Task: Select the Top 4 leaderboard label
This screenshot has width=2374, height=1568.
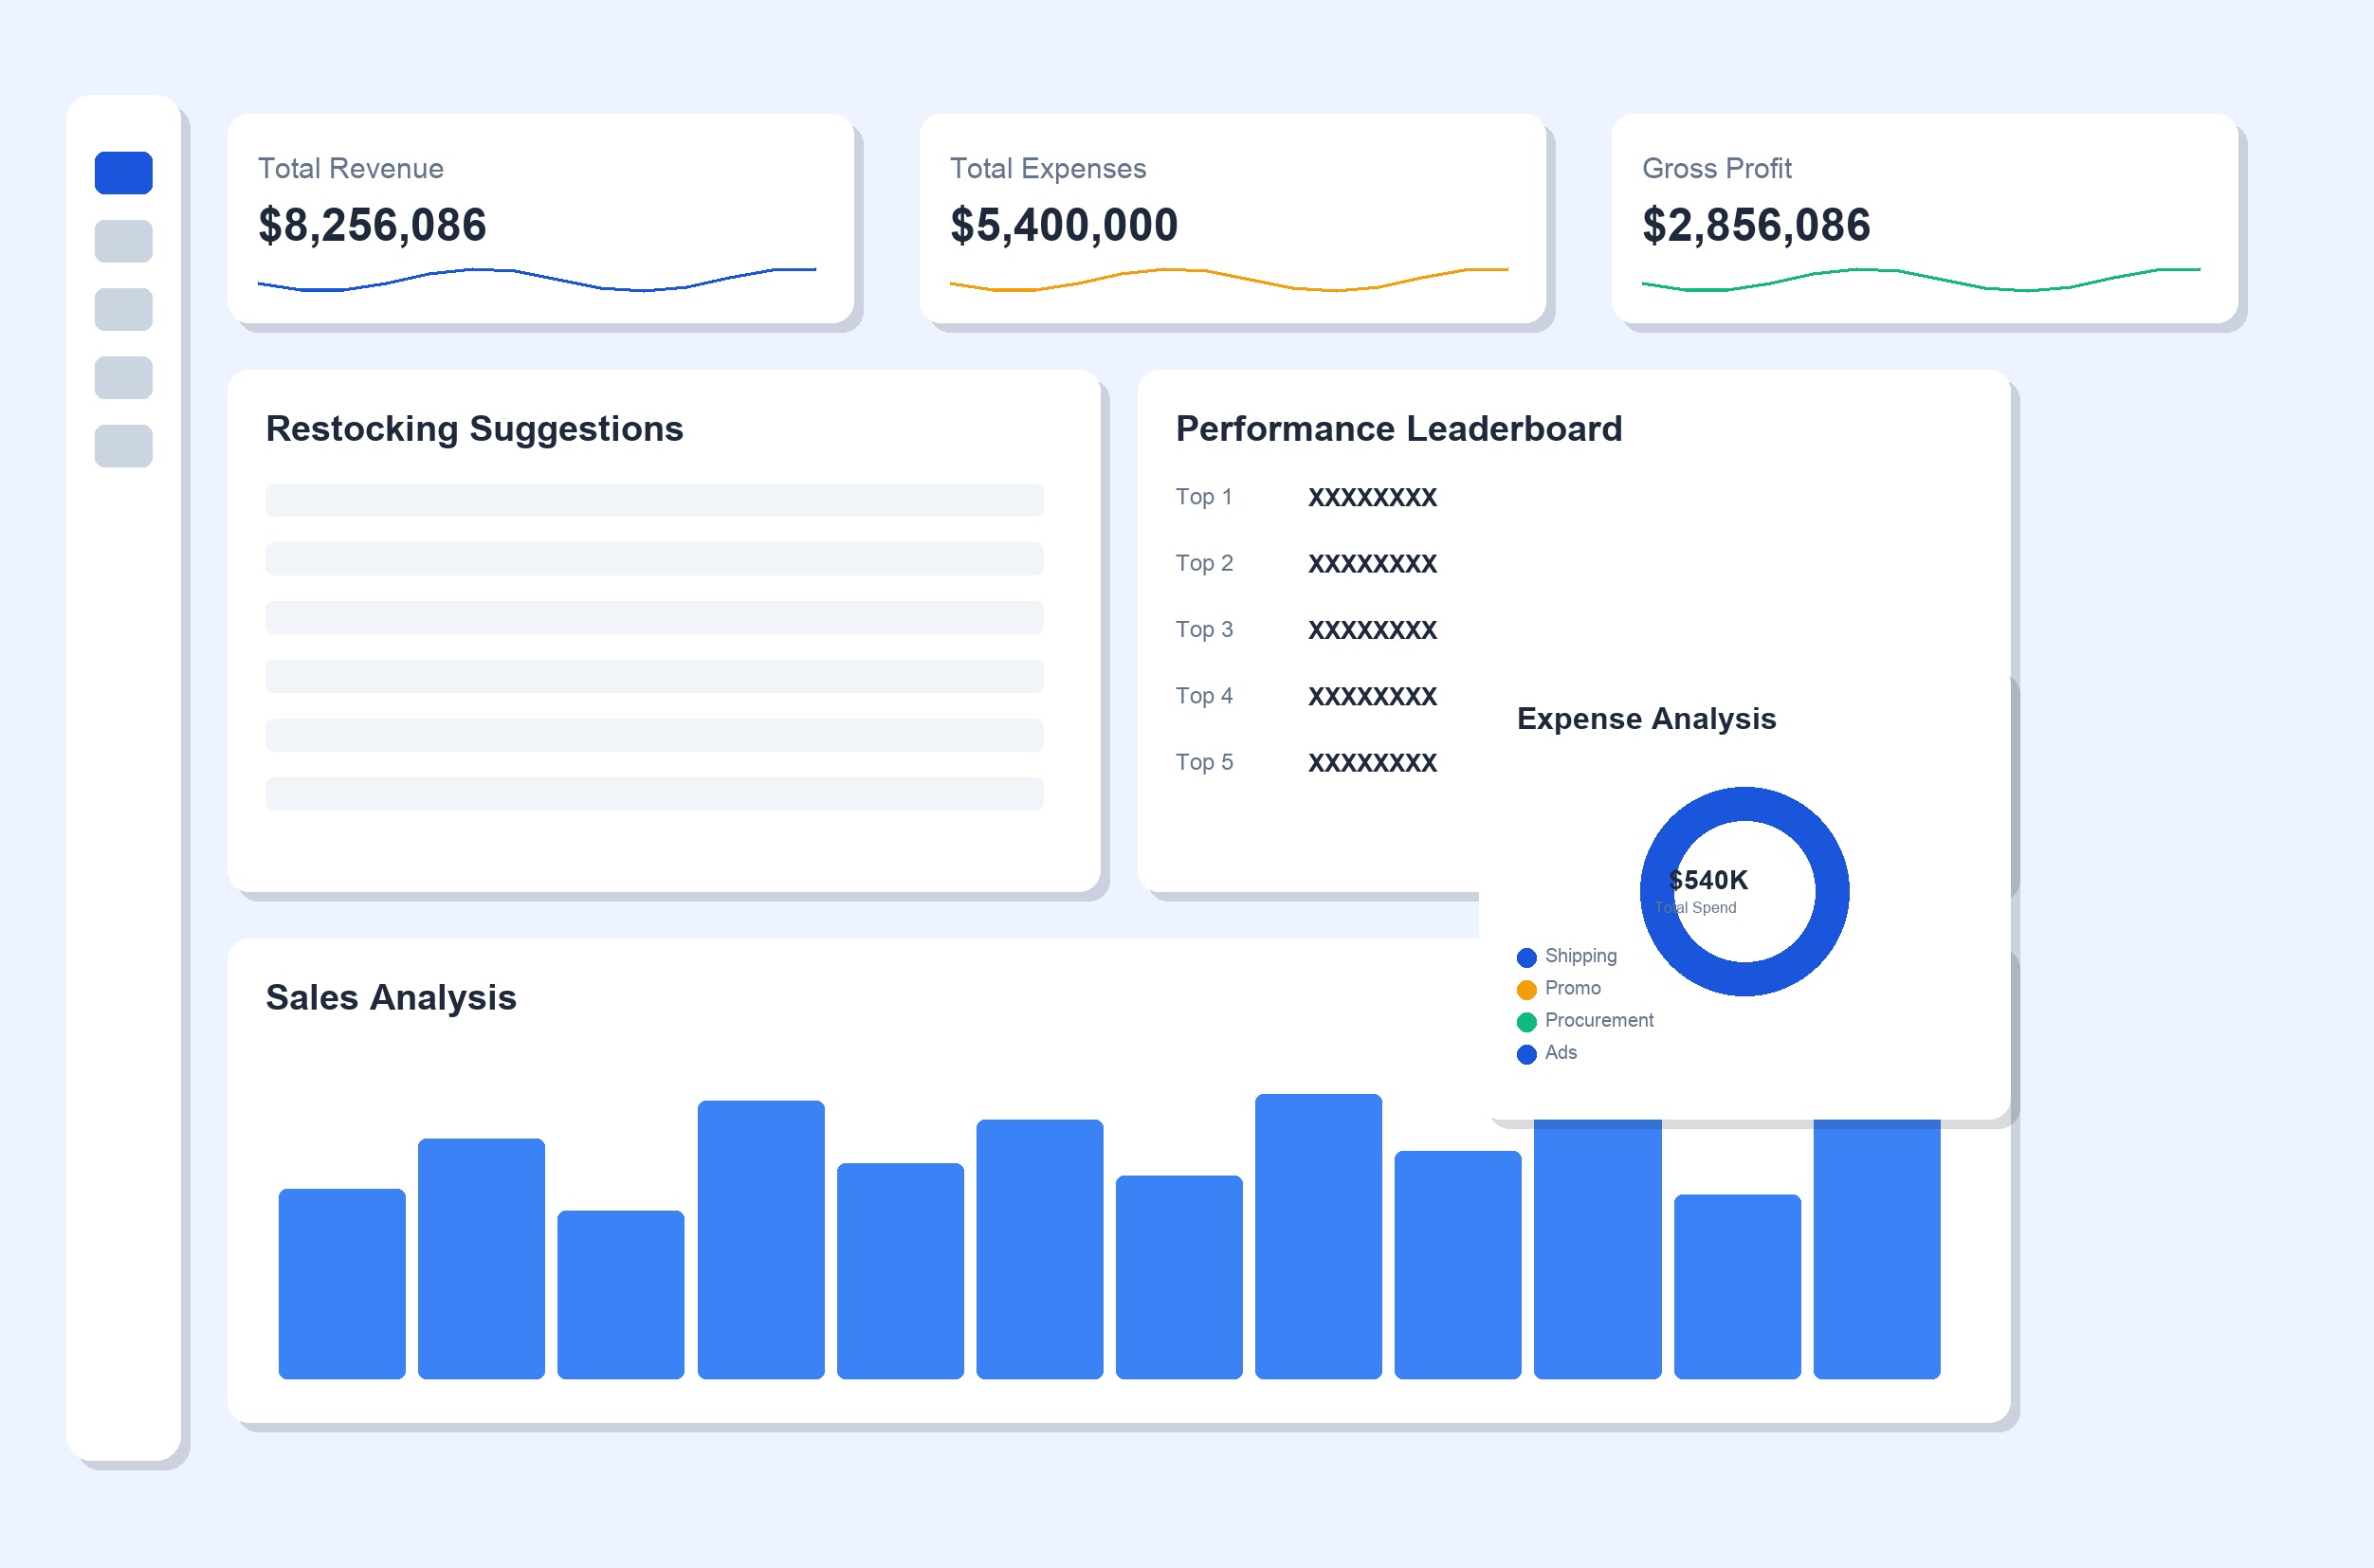Action: point(1204,696)
